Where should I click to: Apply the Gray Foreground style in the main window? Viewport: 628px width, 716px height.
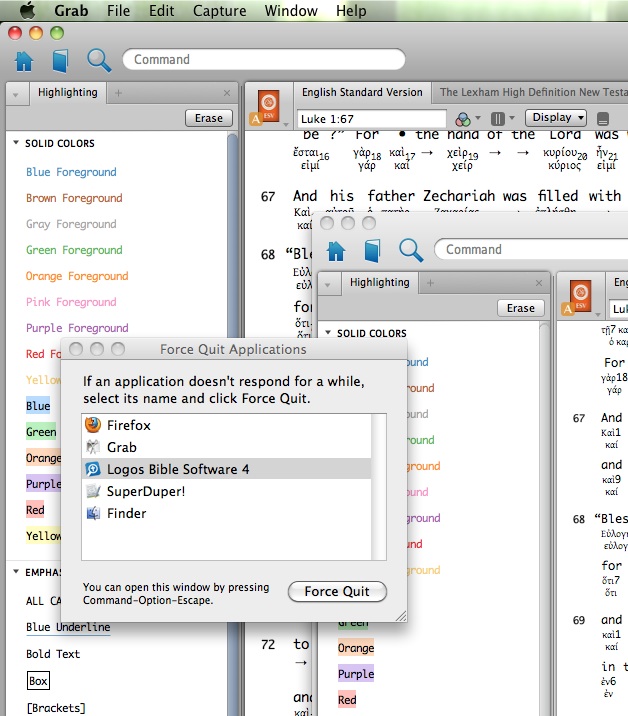click(71, 224)
